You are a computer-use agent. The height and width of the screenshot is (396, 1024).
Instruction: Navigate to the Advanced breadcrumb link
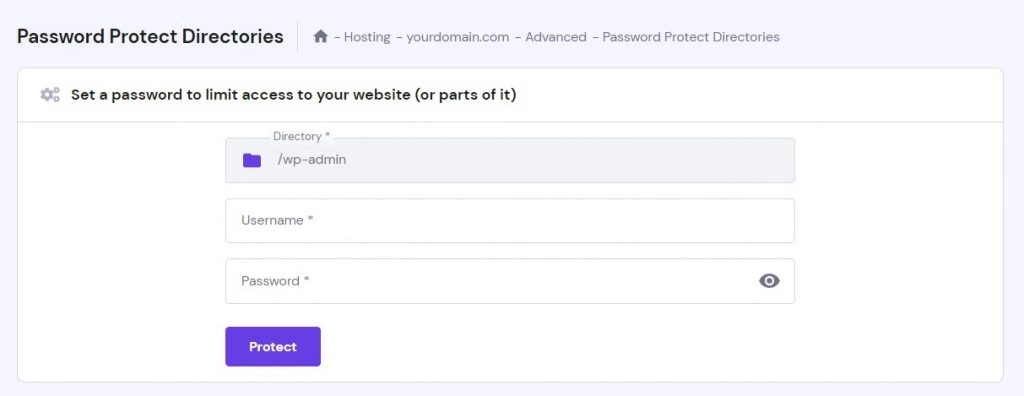pyautogui.click(x=556, y=37)
